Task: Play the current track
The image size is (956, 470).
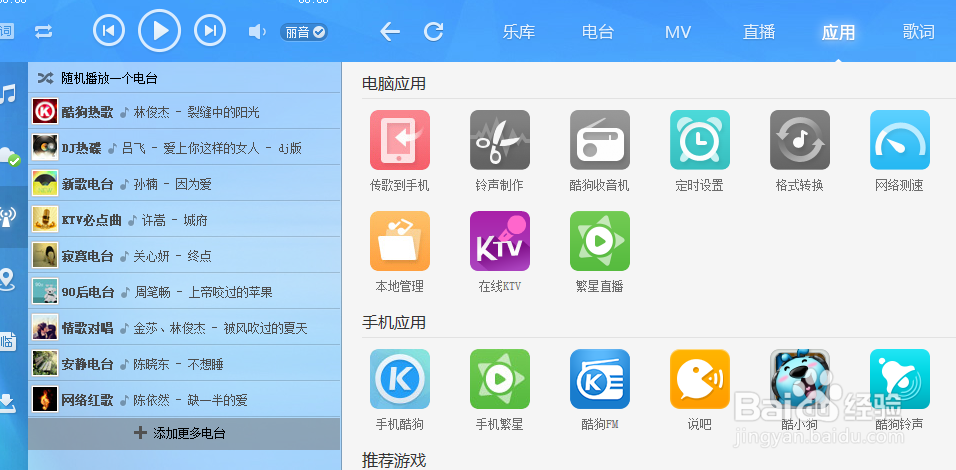Action: point(159,30)
